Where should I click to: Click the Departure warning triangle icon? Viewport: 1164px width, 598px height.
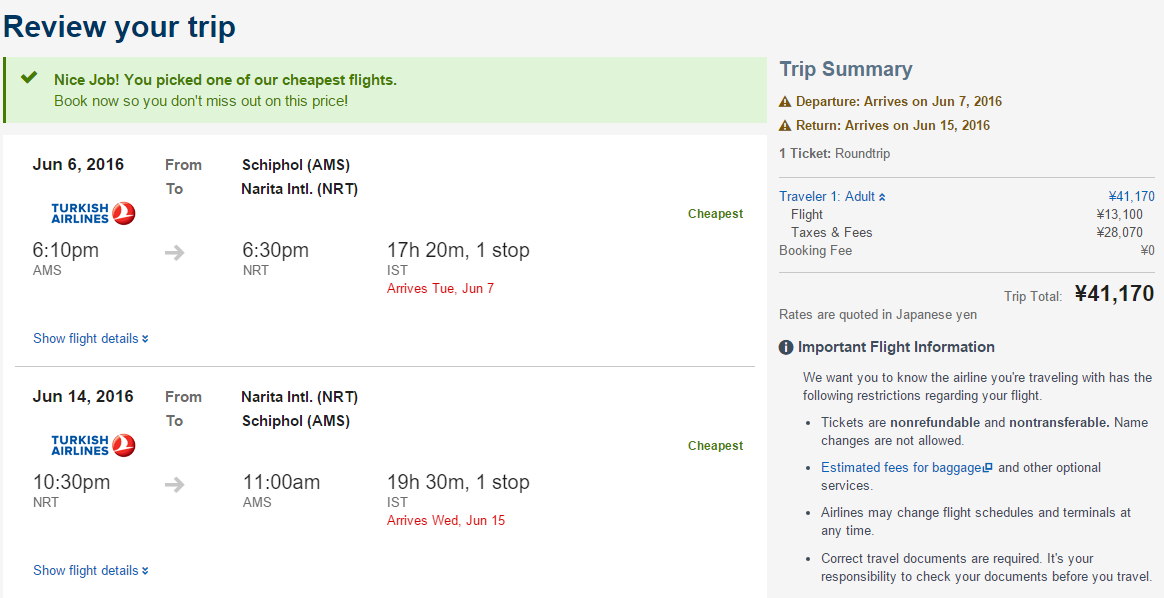[785, 102]
